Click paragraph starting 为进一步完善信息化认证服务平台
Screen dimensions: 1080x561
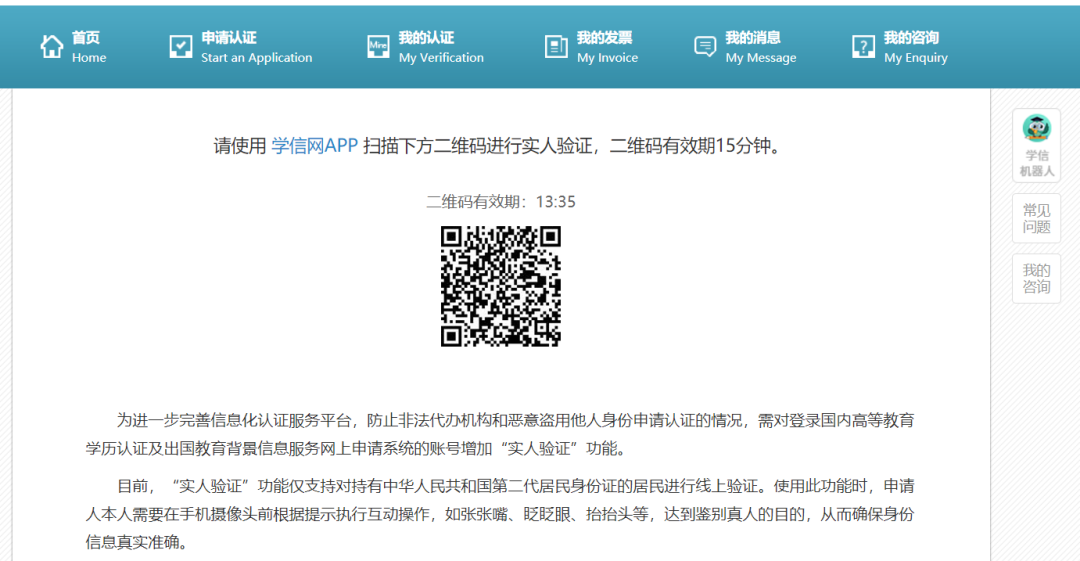[x=500, y=434]
